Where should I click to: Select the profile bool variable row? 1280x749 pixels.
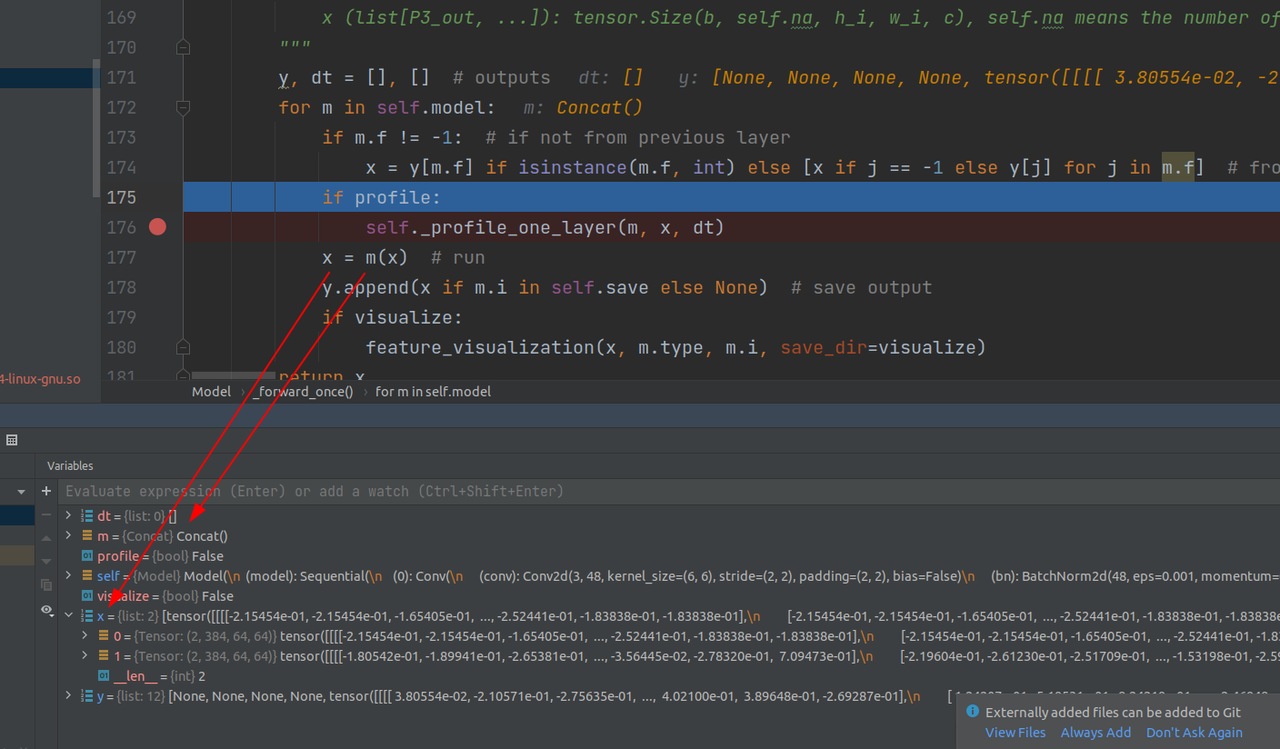tap(669, 556)
